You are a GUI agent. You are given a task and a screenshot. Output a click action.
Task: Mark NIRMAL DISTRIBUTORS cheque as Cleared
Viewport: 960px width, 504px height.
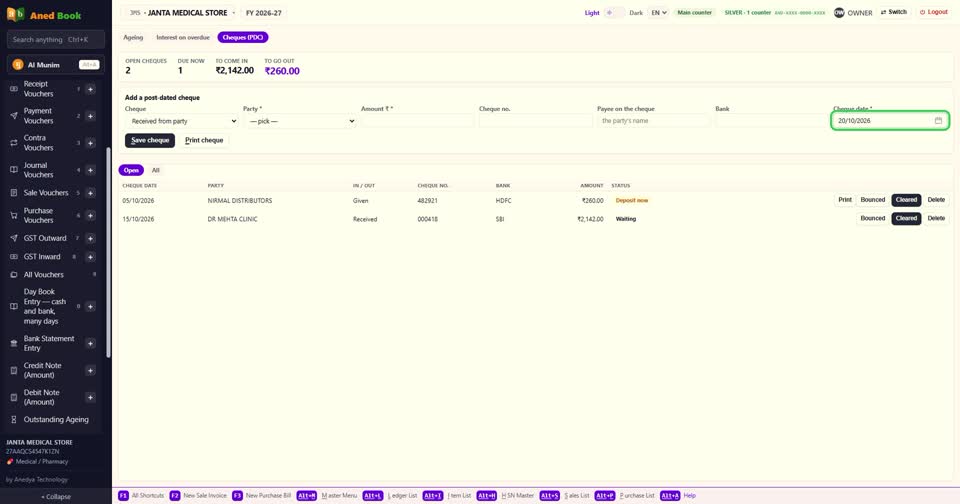pyautogui.click(x=906, y=200)
